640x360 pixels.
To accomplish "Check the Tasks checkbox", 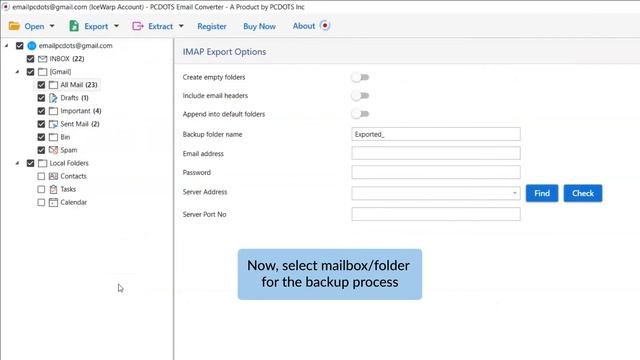I will click(41, 189).
